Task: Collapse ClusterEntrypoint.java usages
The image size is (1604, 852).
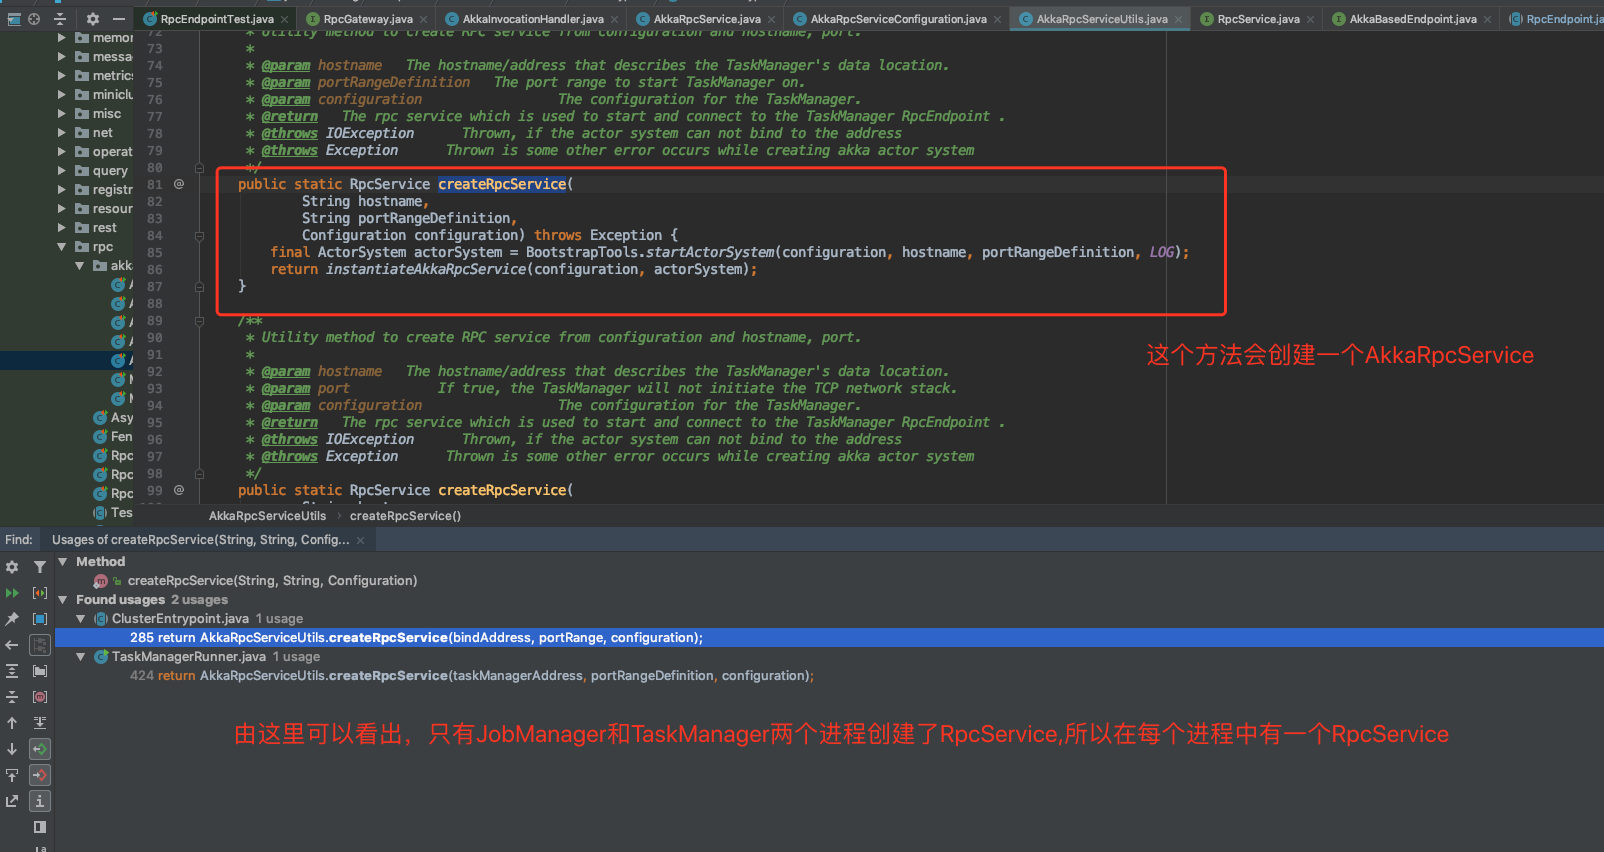Action: point(81,619)
